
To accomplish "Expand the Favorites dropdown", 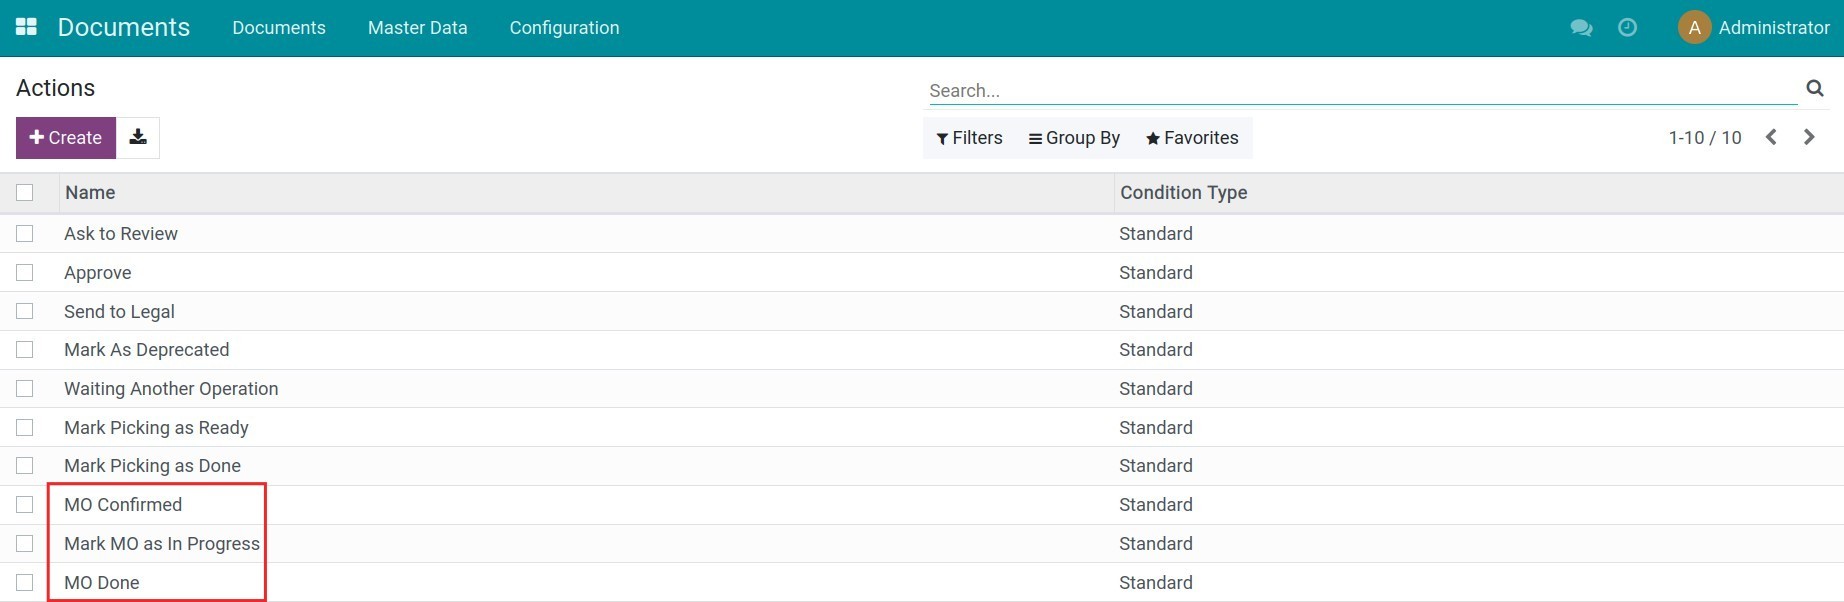I will pos(1192,138).
